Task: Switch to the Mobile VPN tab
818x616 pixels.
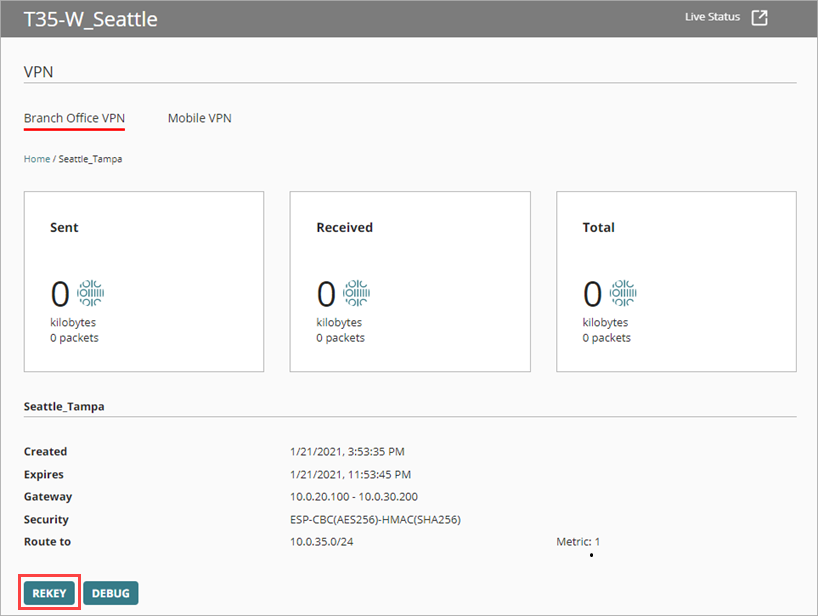Action: tap(199, 118)
